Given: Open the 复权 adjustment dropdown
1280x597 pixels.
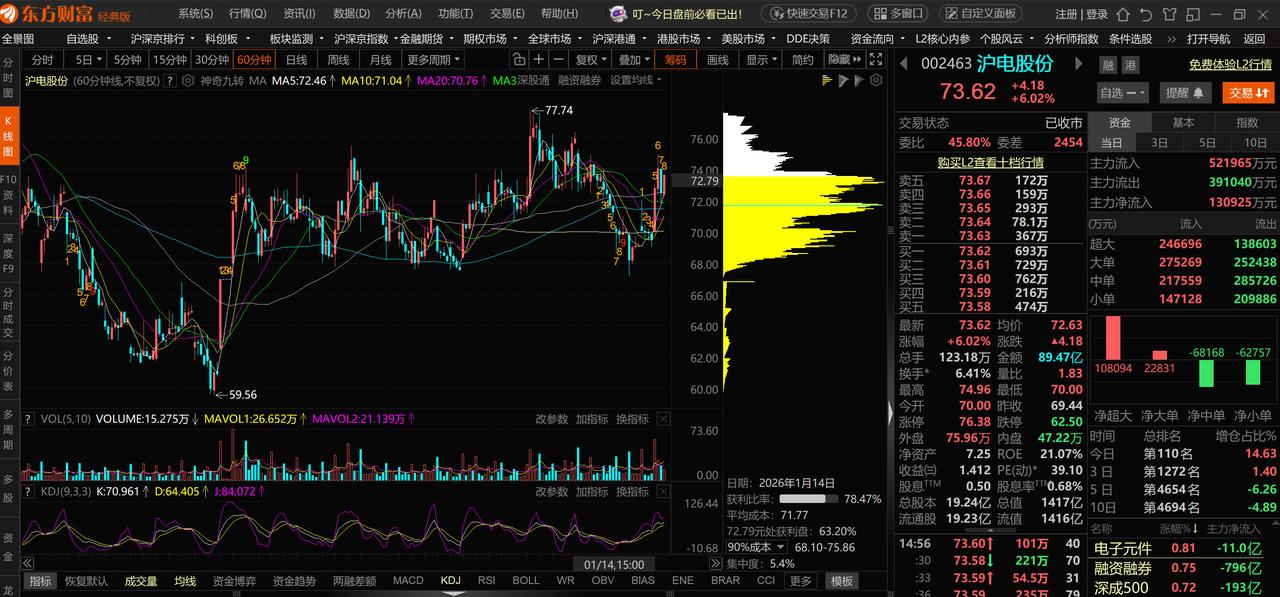Looking at the screenshot, I should click(x=589, y=59).
